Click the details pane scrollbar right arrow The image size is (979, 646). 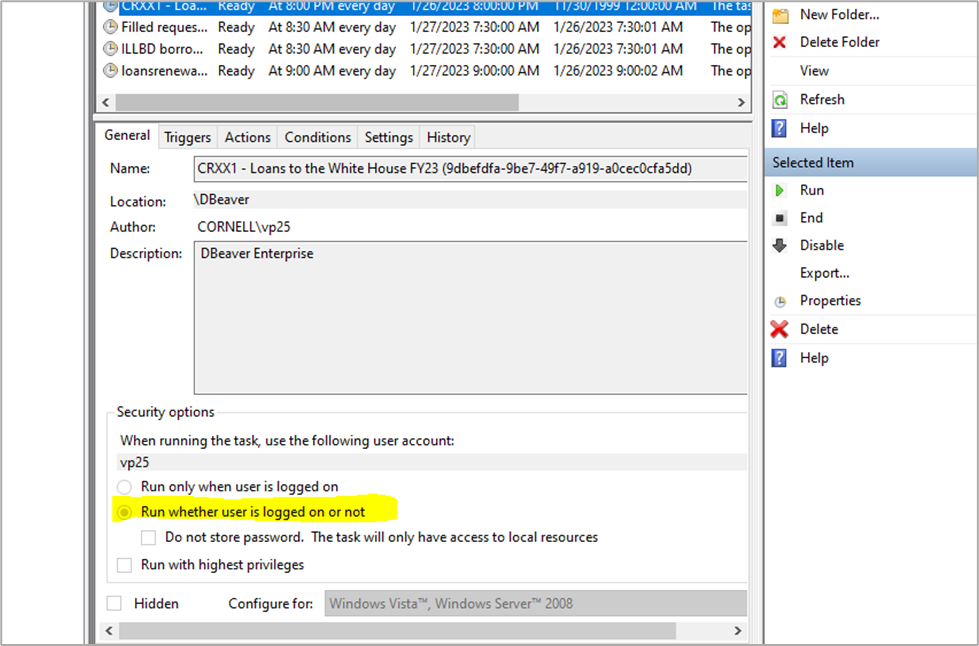(x=737, y=631)
